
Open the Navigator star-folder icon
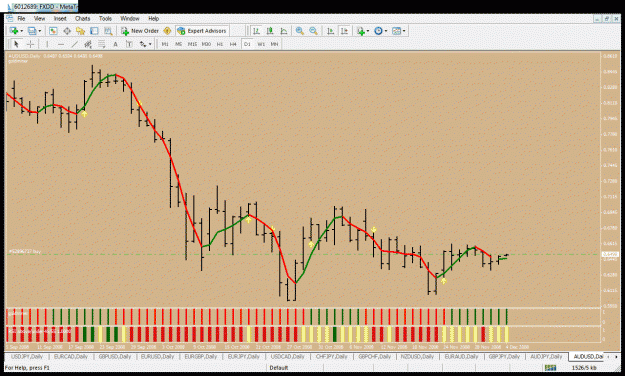[81, 31]
